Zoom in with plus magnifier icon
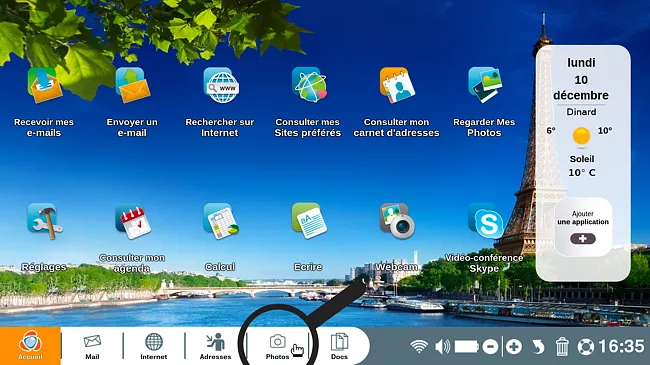 pos(514,347)
